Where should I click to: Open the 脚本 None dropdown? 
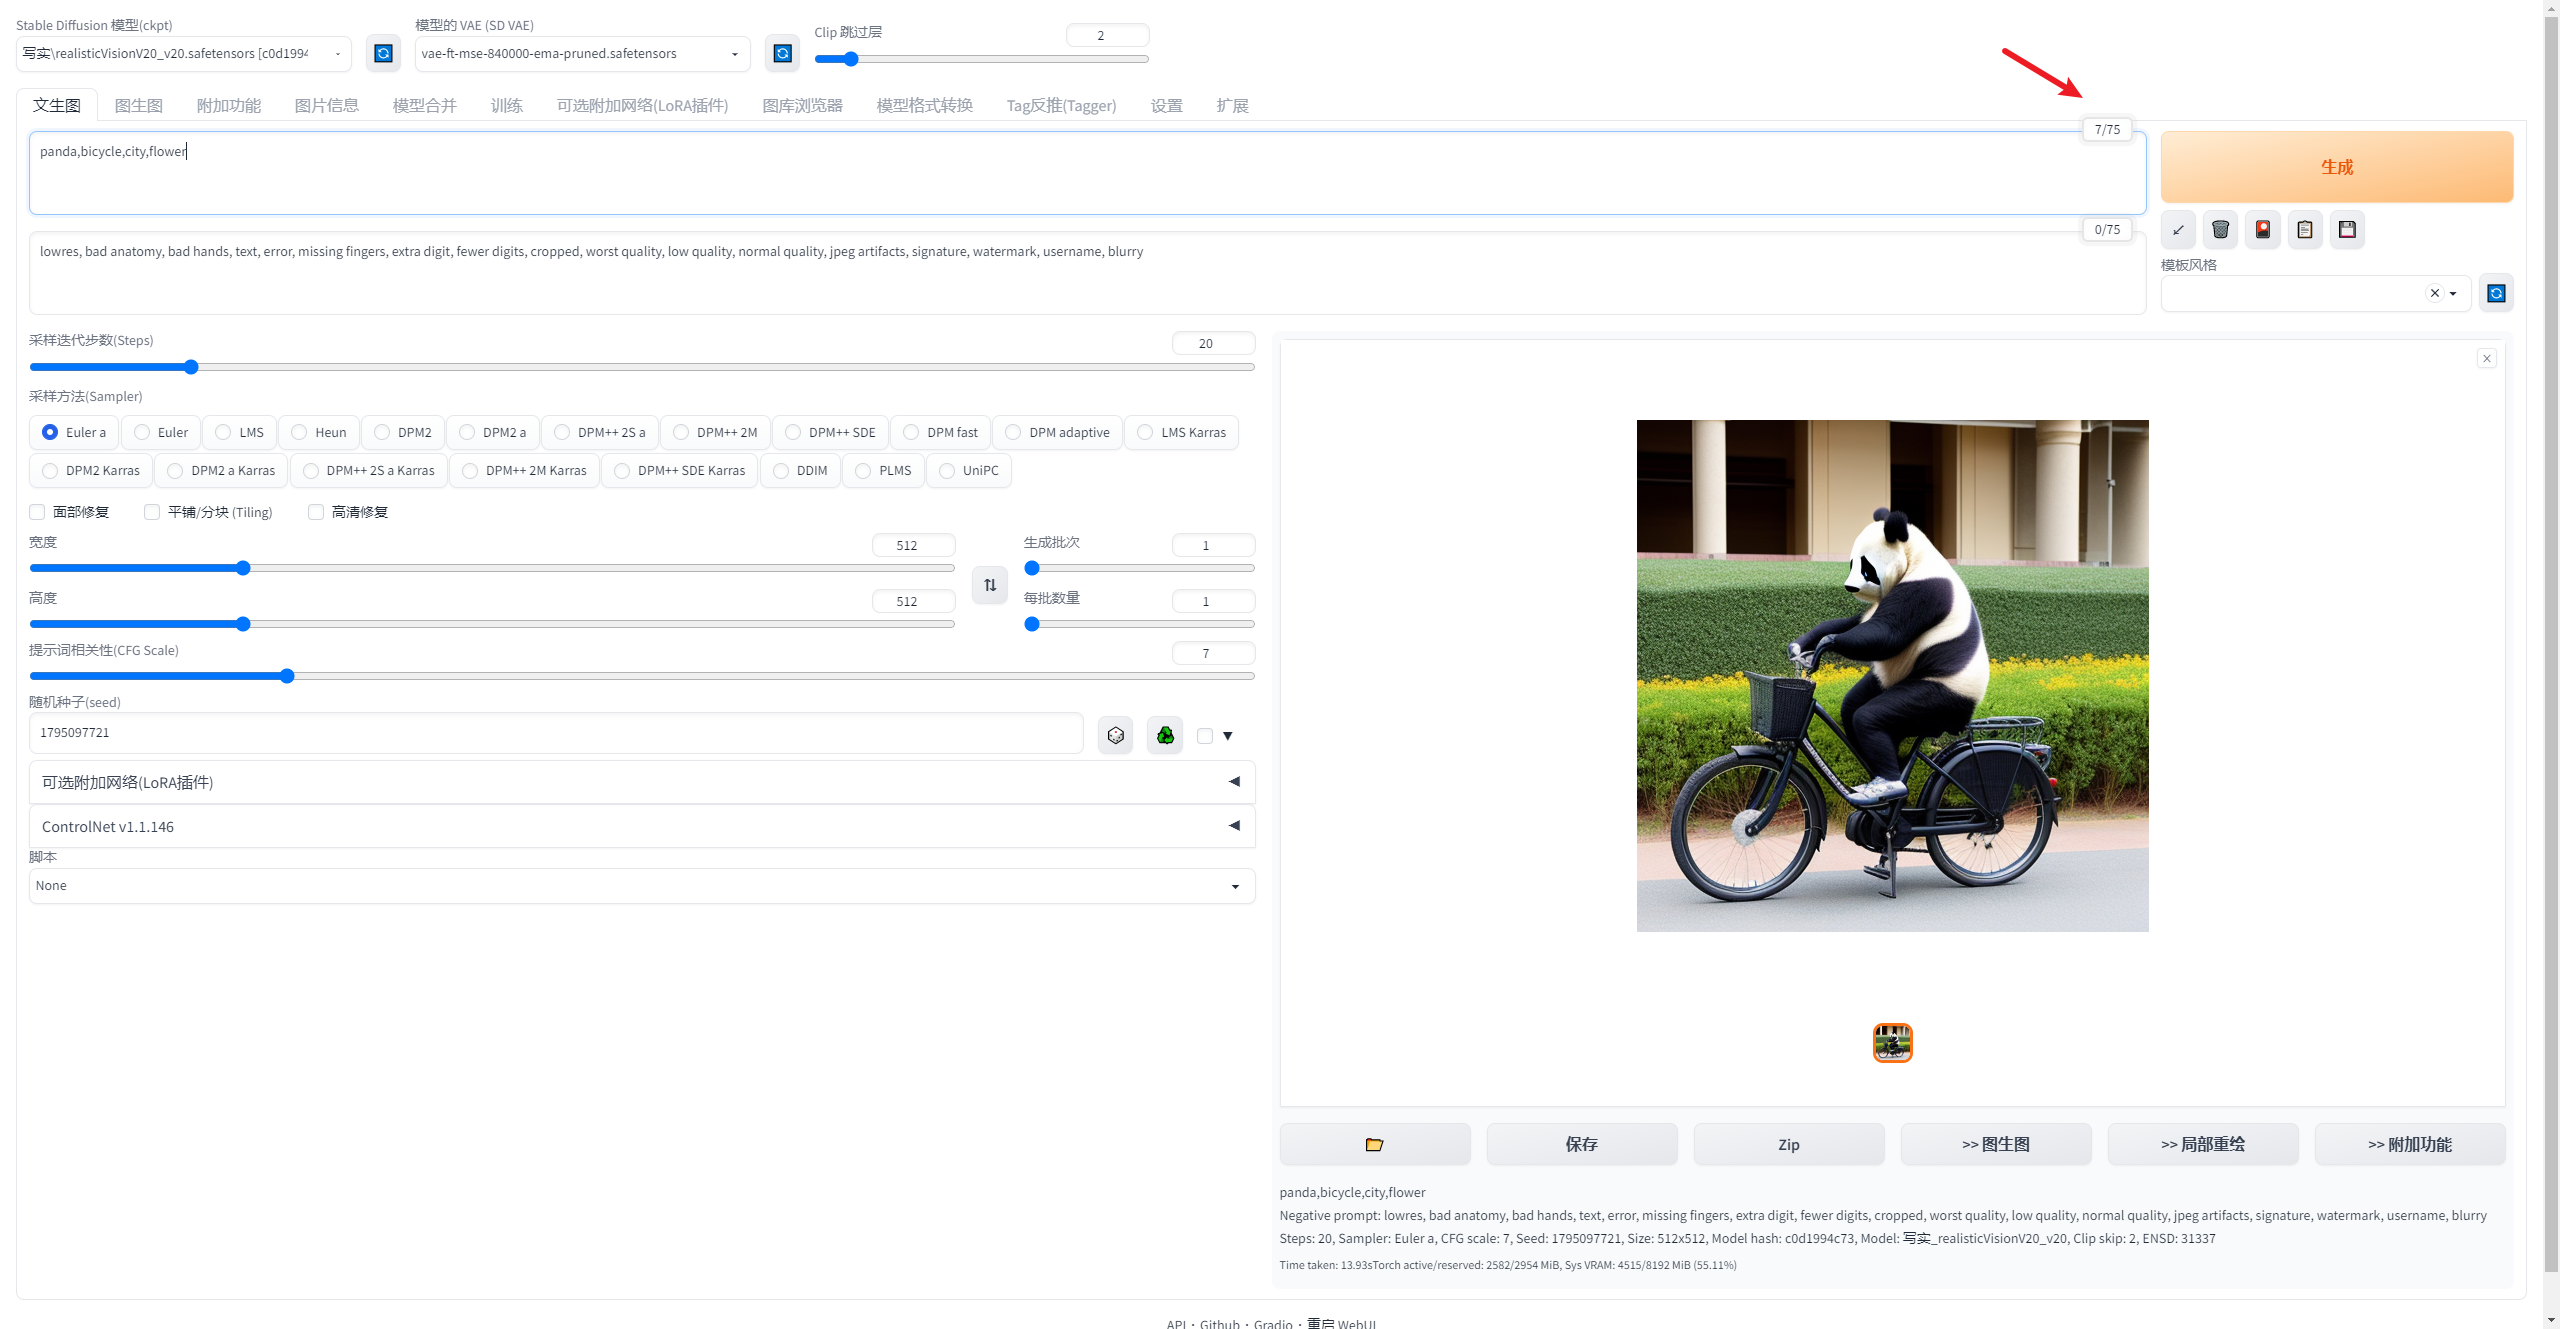click(641, 886)
